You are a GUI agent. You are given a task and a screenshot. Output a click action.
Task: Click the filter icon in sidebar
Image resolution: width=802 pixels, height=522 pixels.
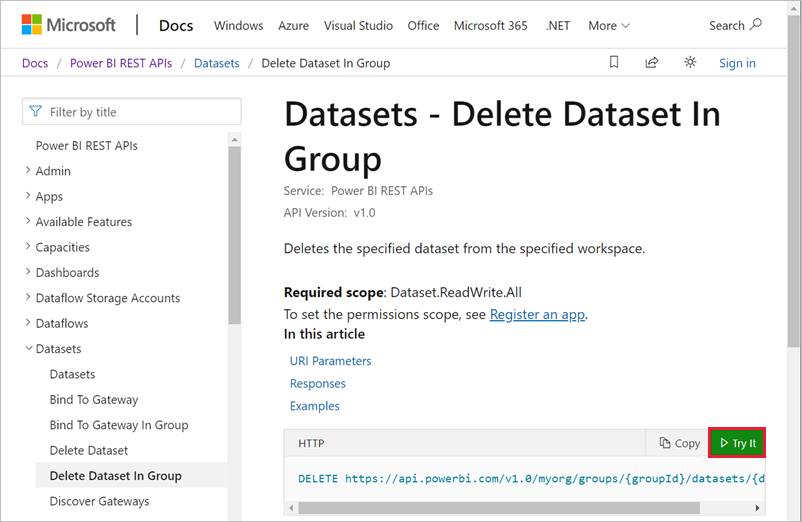[x=36, y=112]
